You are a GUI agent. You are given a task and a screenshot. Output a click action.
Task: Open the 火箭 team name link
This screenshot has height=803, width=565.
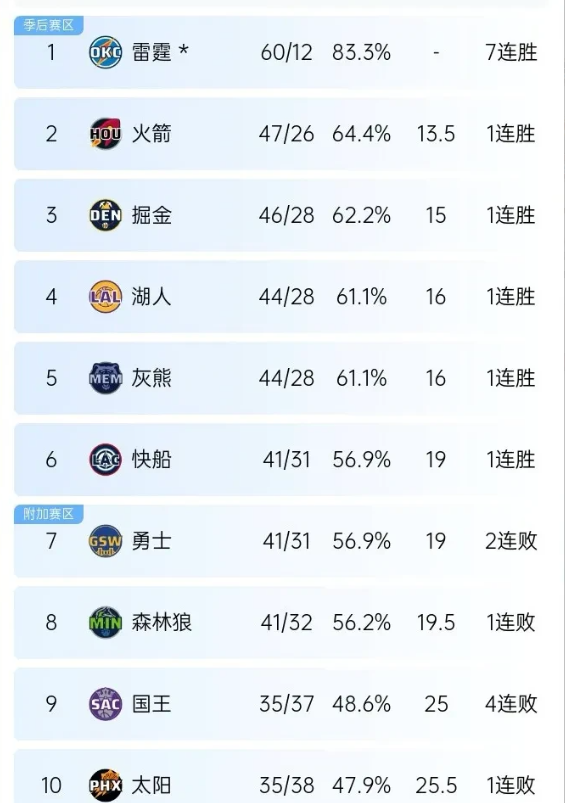pos(152,134)
